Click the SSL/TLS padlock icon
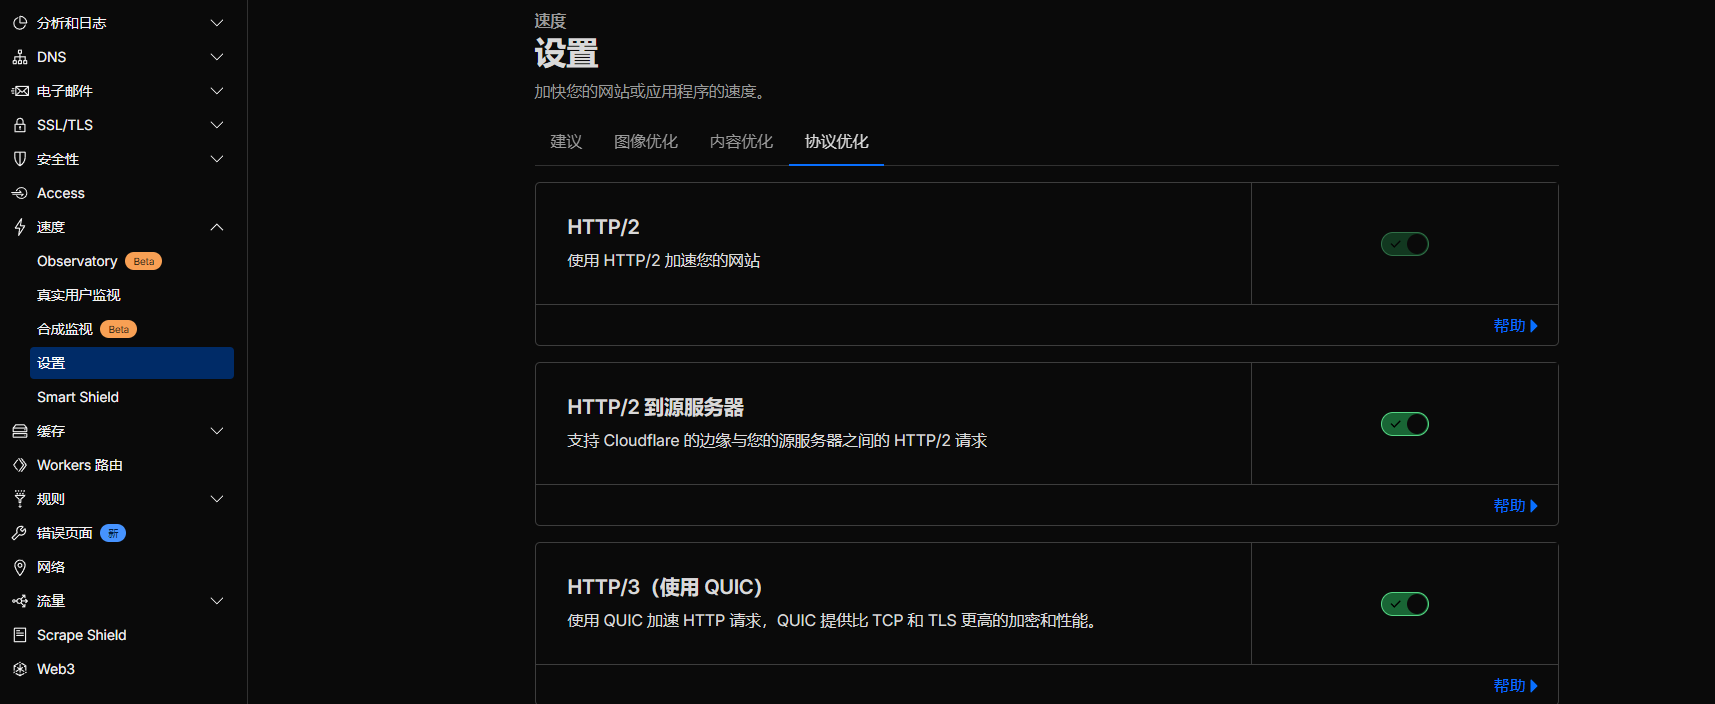This screenshot has width=1715, height=704. [x=19, y=125]
